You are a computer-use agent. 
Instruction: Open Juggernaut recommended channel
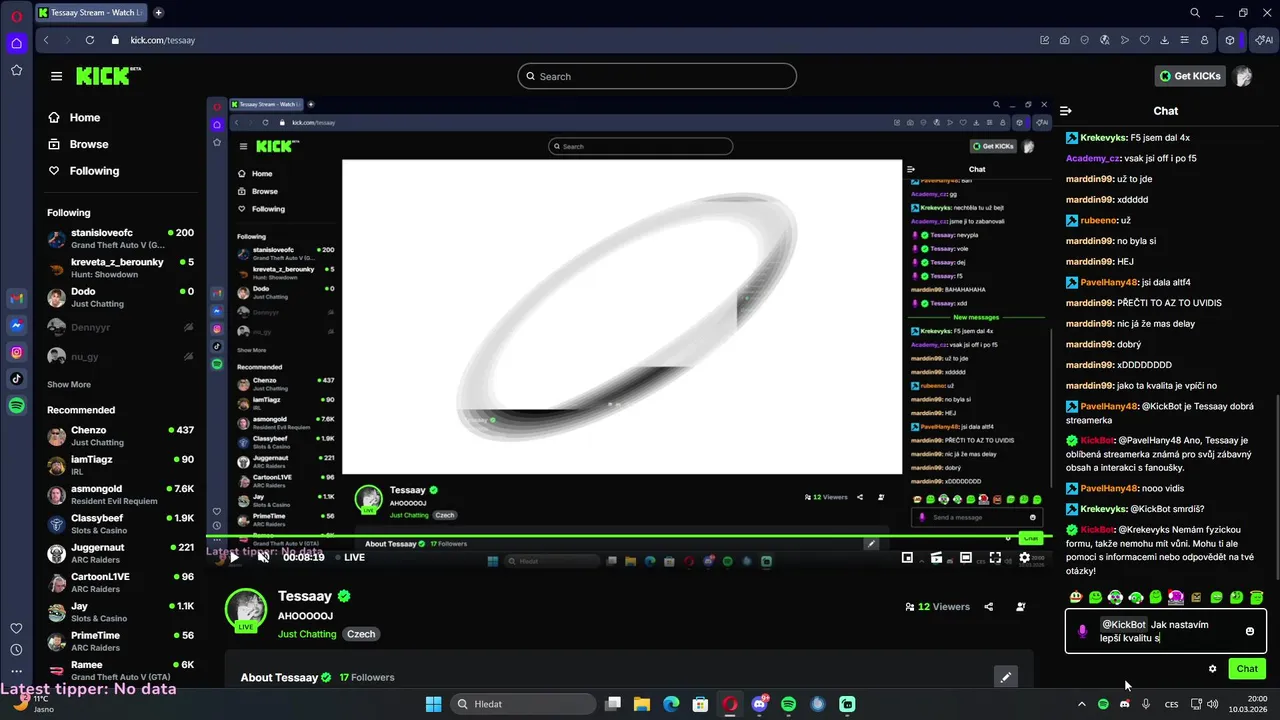[x=120, y=553]
